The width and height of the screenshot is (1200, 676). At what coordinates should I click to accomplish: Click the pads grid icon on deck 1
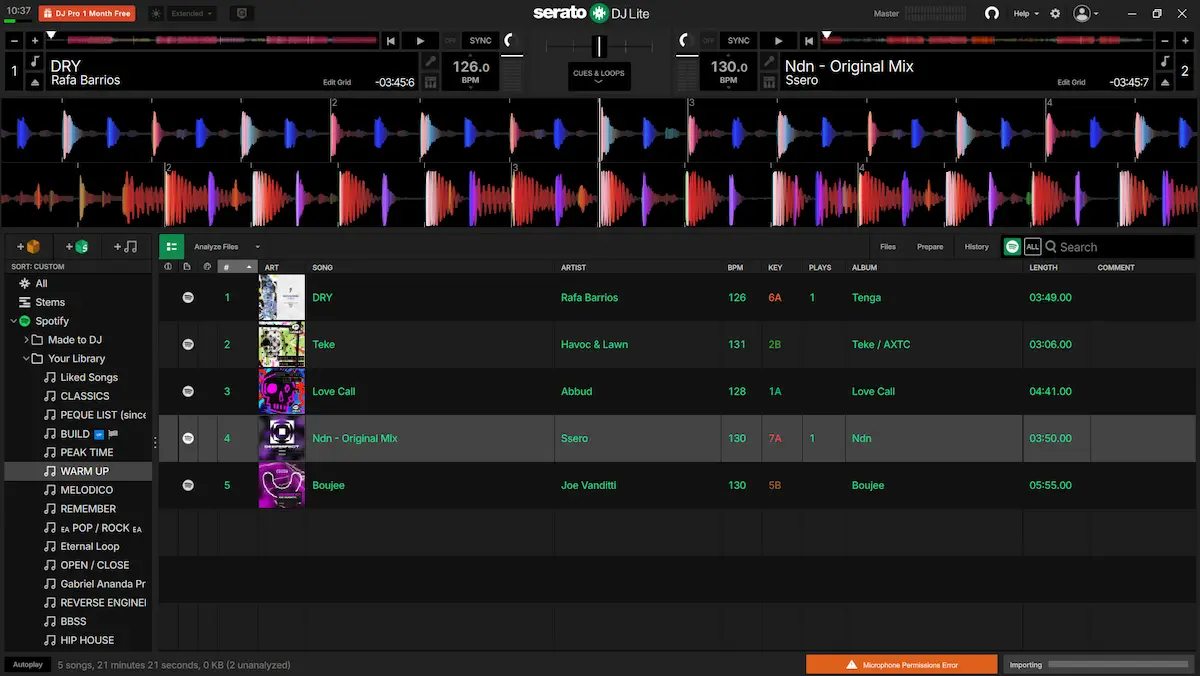[430, 83]
